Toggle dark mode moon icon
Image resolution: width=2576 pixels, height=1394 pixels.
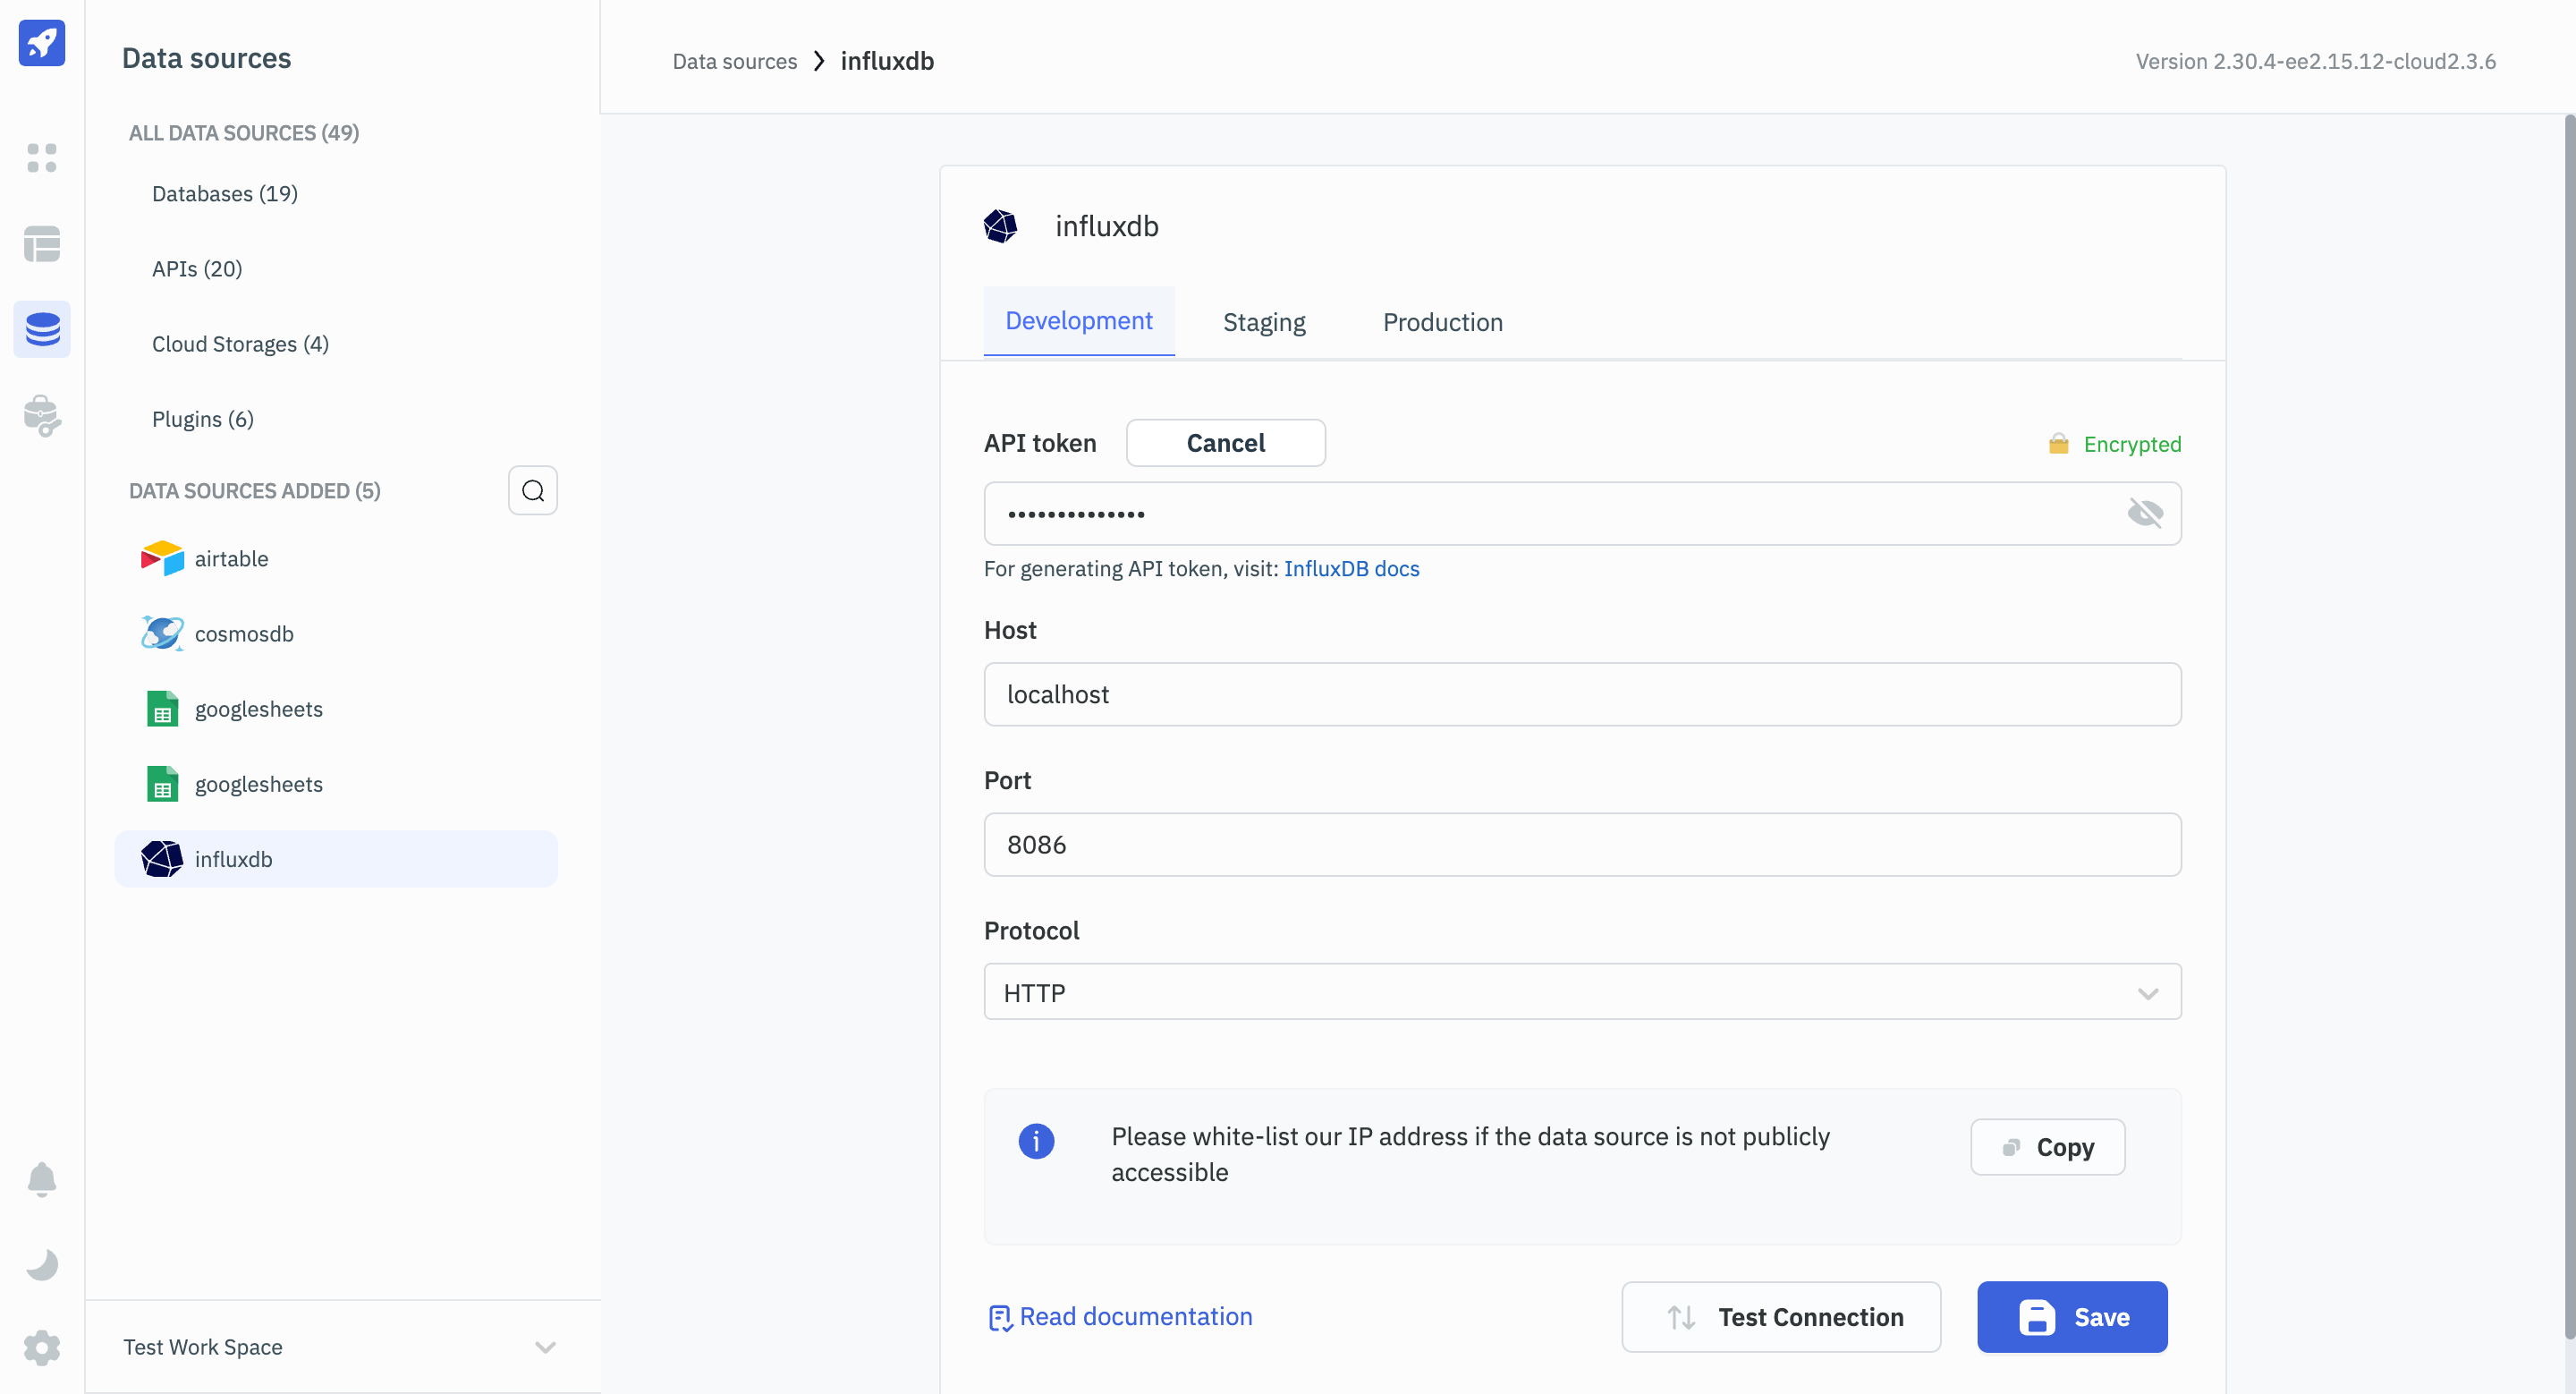pos(41,1264)
